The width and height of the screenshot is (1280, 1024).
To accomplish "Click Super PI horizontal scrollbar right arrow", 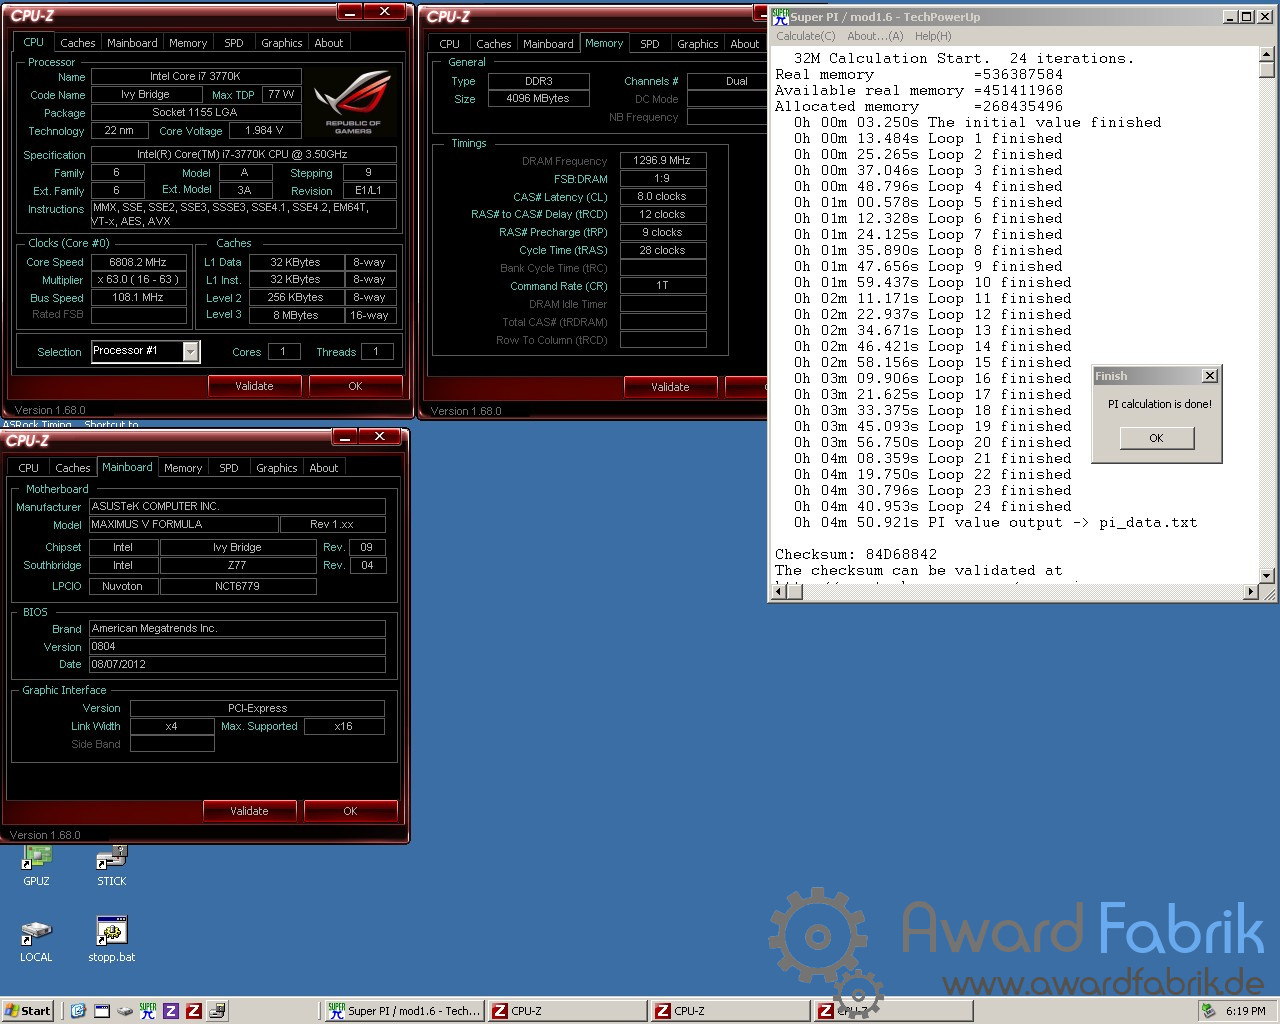I will pos(1250,592).
